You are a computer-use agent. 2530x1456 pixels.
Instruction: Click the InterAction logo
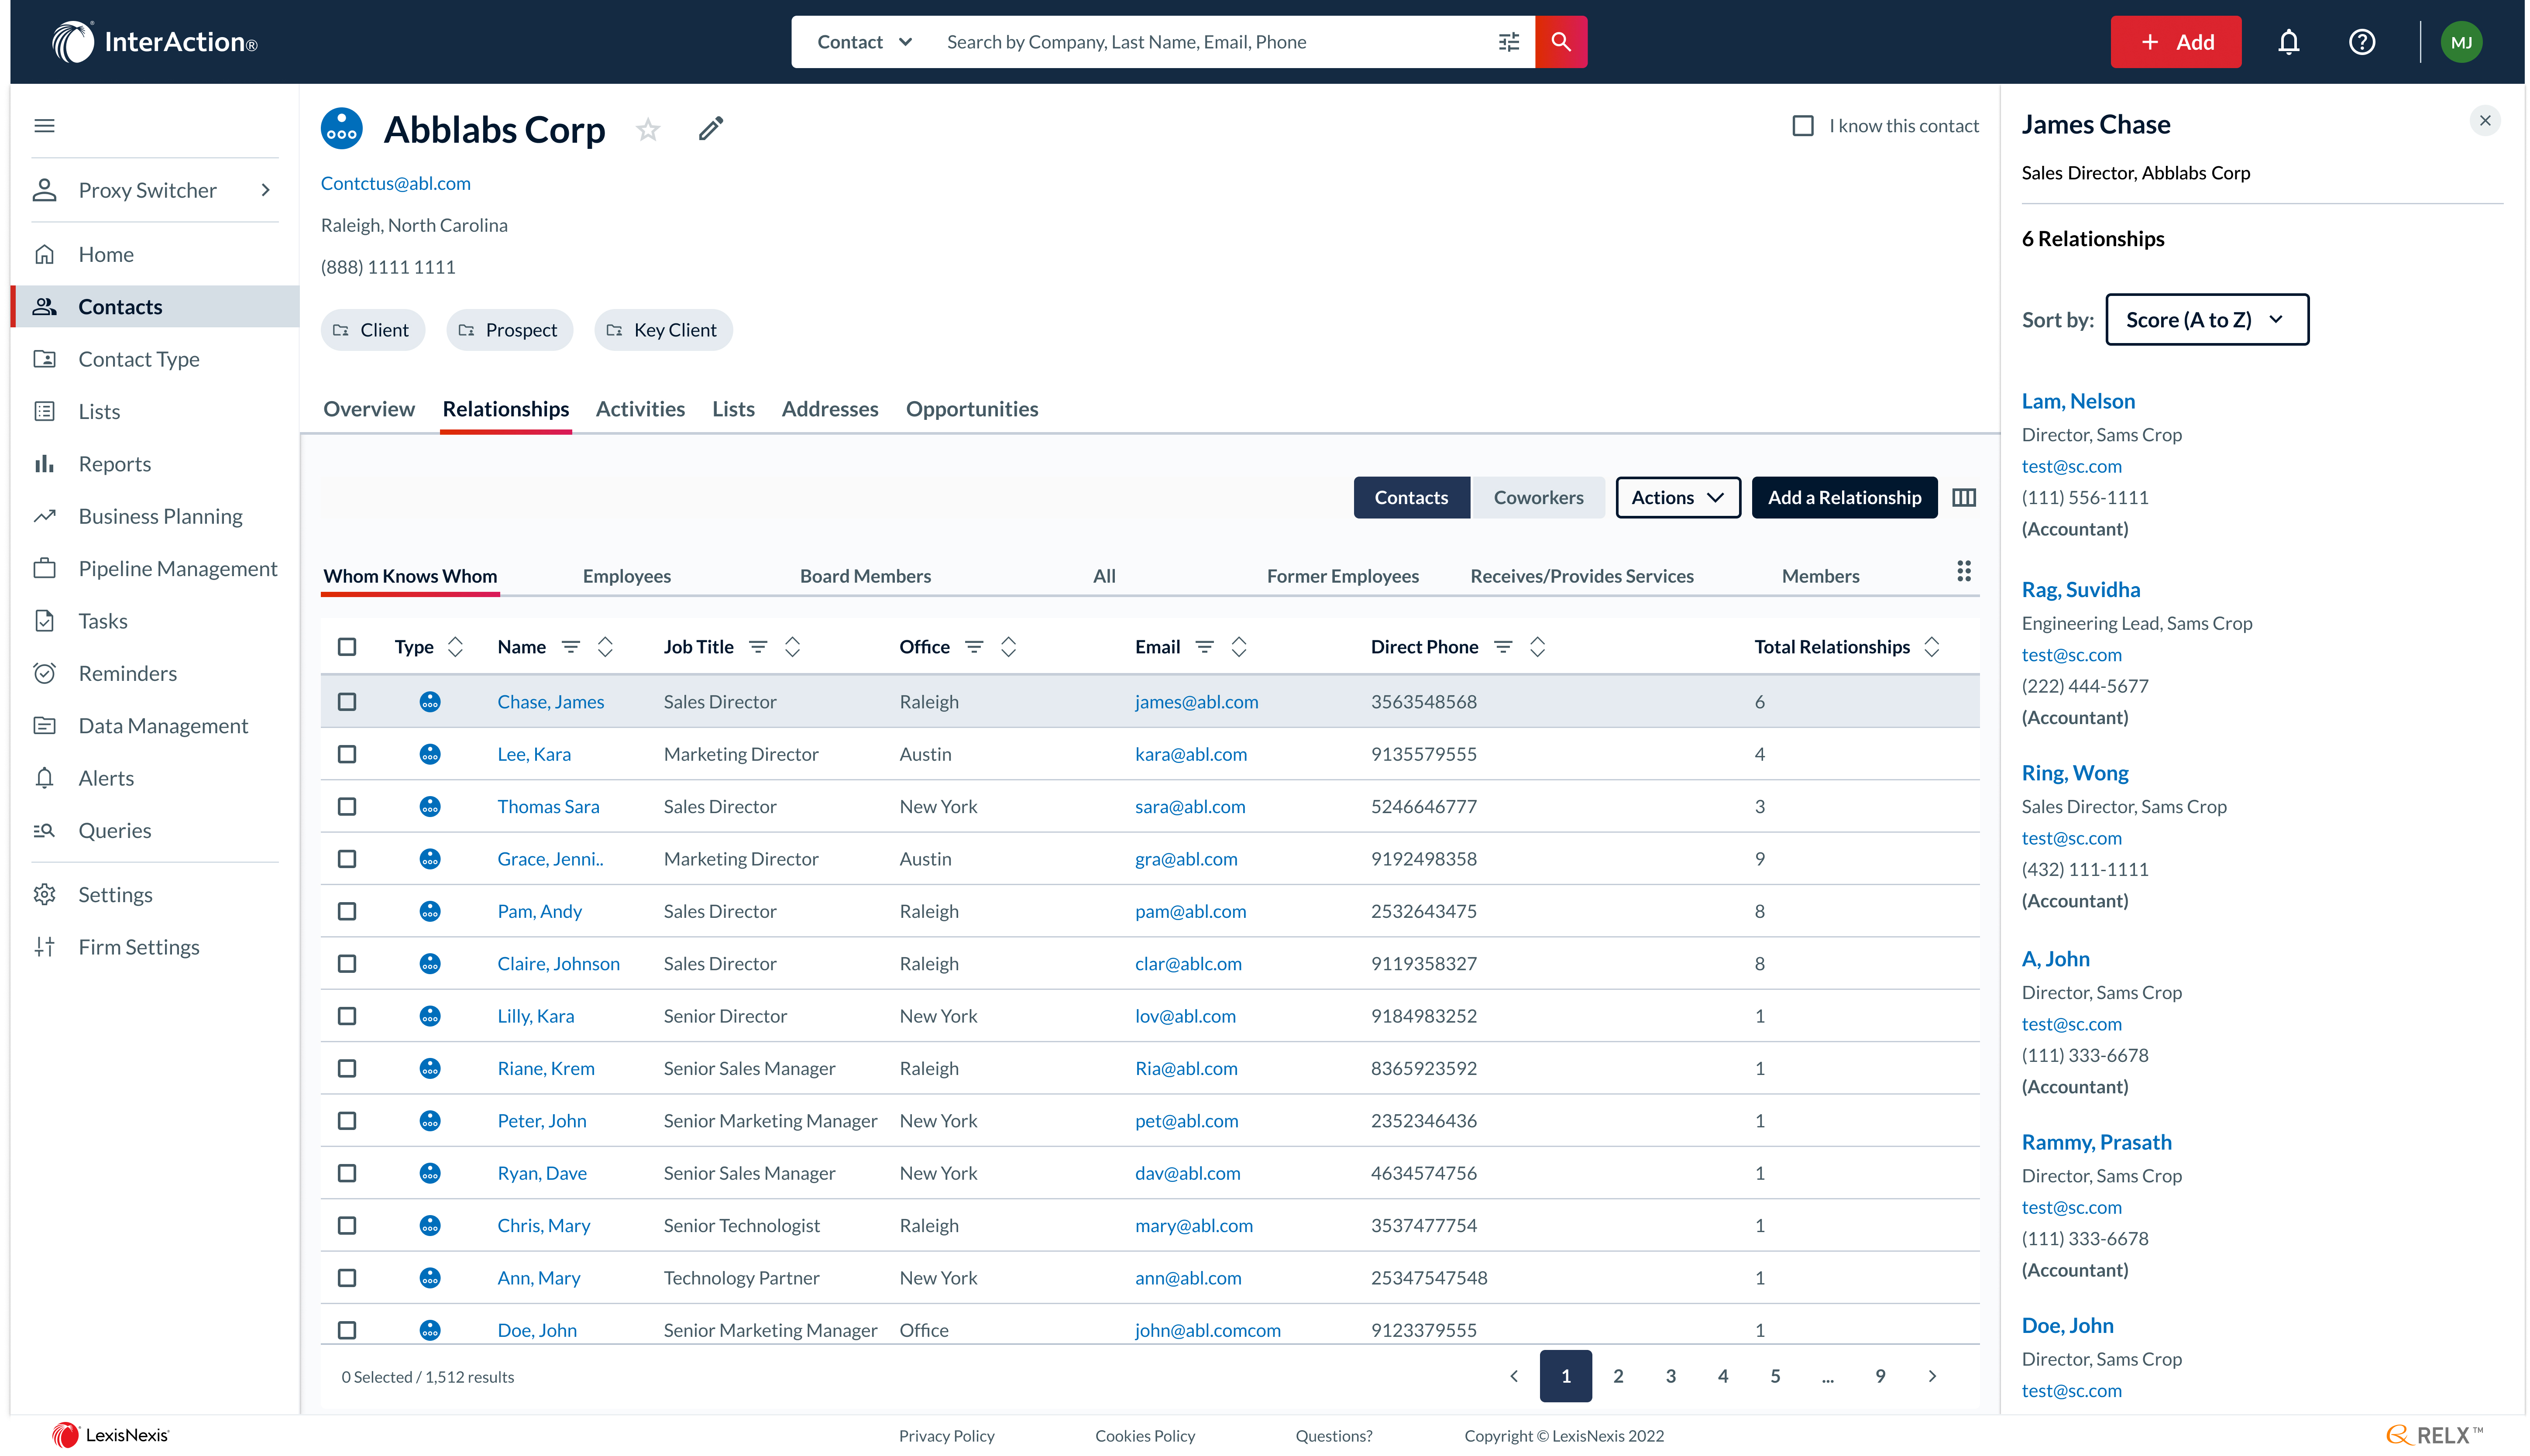click(x=155, y=42)
